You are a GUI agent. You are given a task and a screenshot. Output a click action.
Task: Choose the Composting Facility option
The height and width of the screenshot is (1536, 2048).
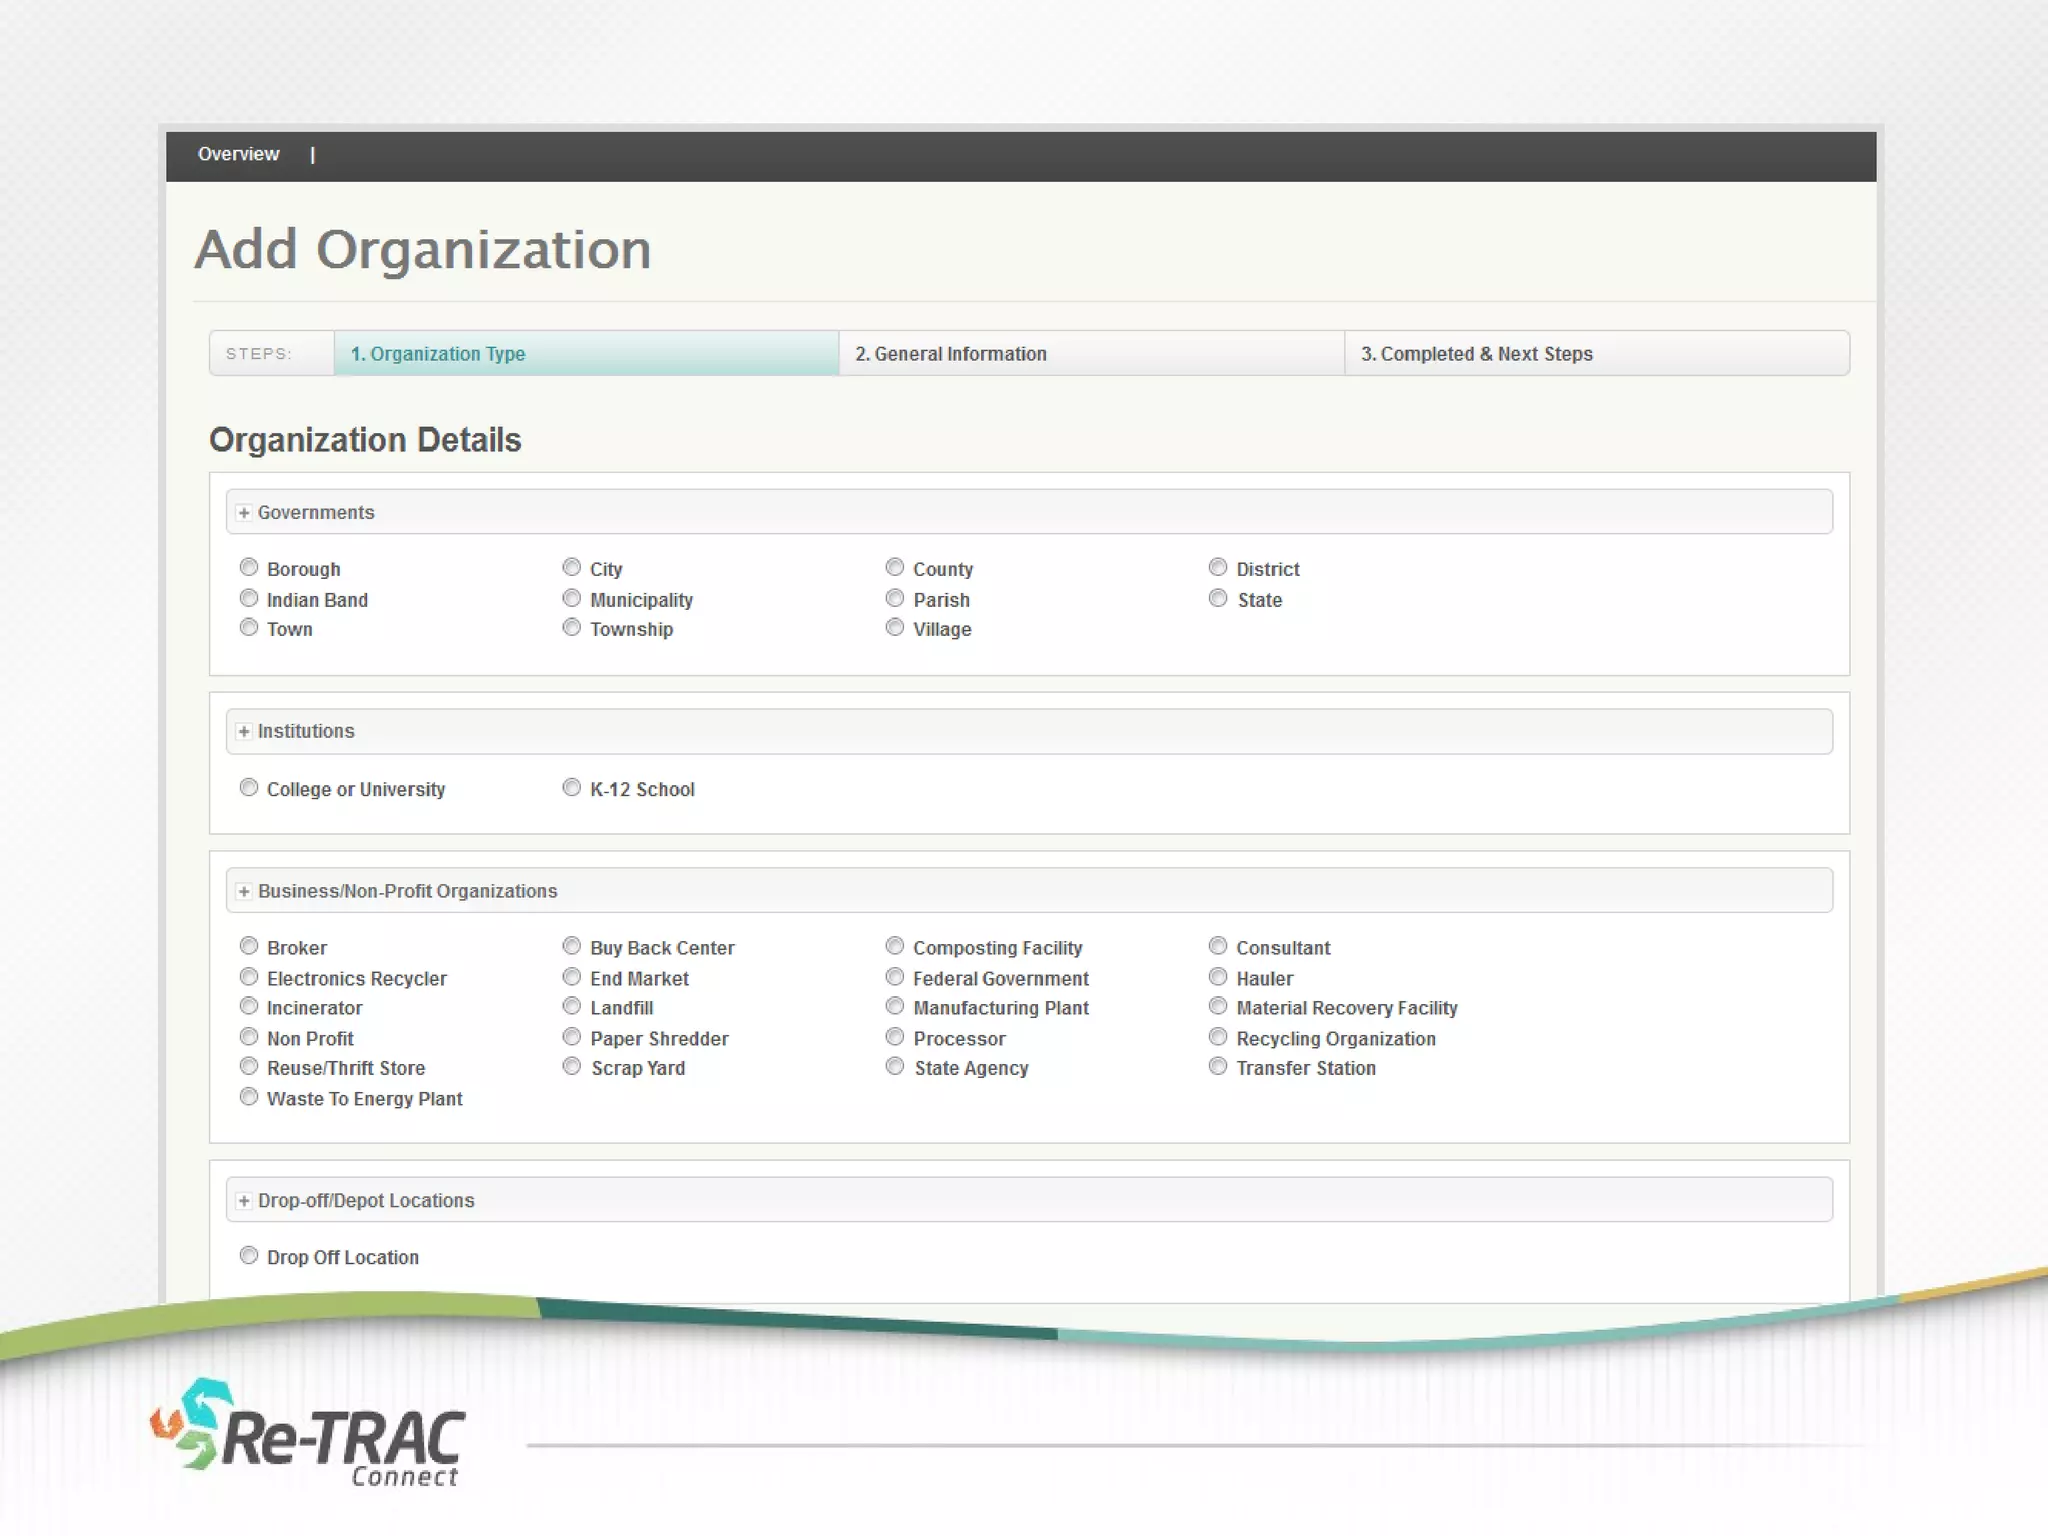(x=895, y=946)
